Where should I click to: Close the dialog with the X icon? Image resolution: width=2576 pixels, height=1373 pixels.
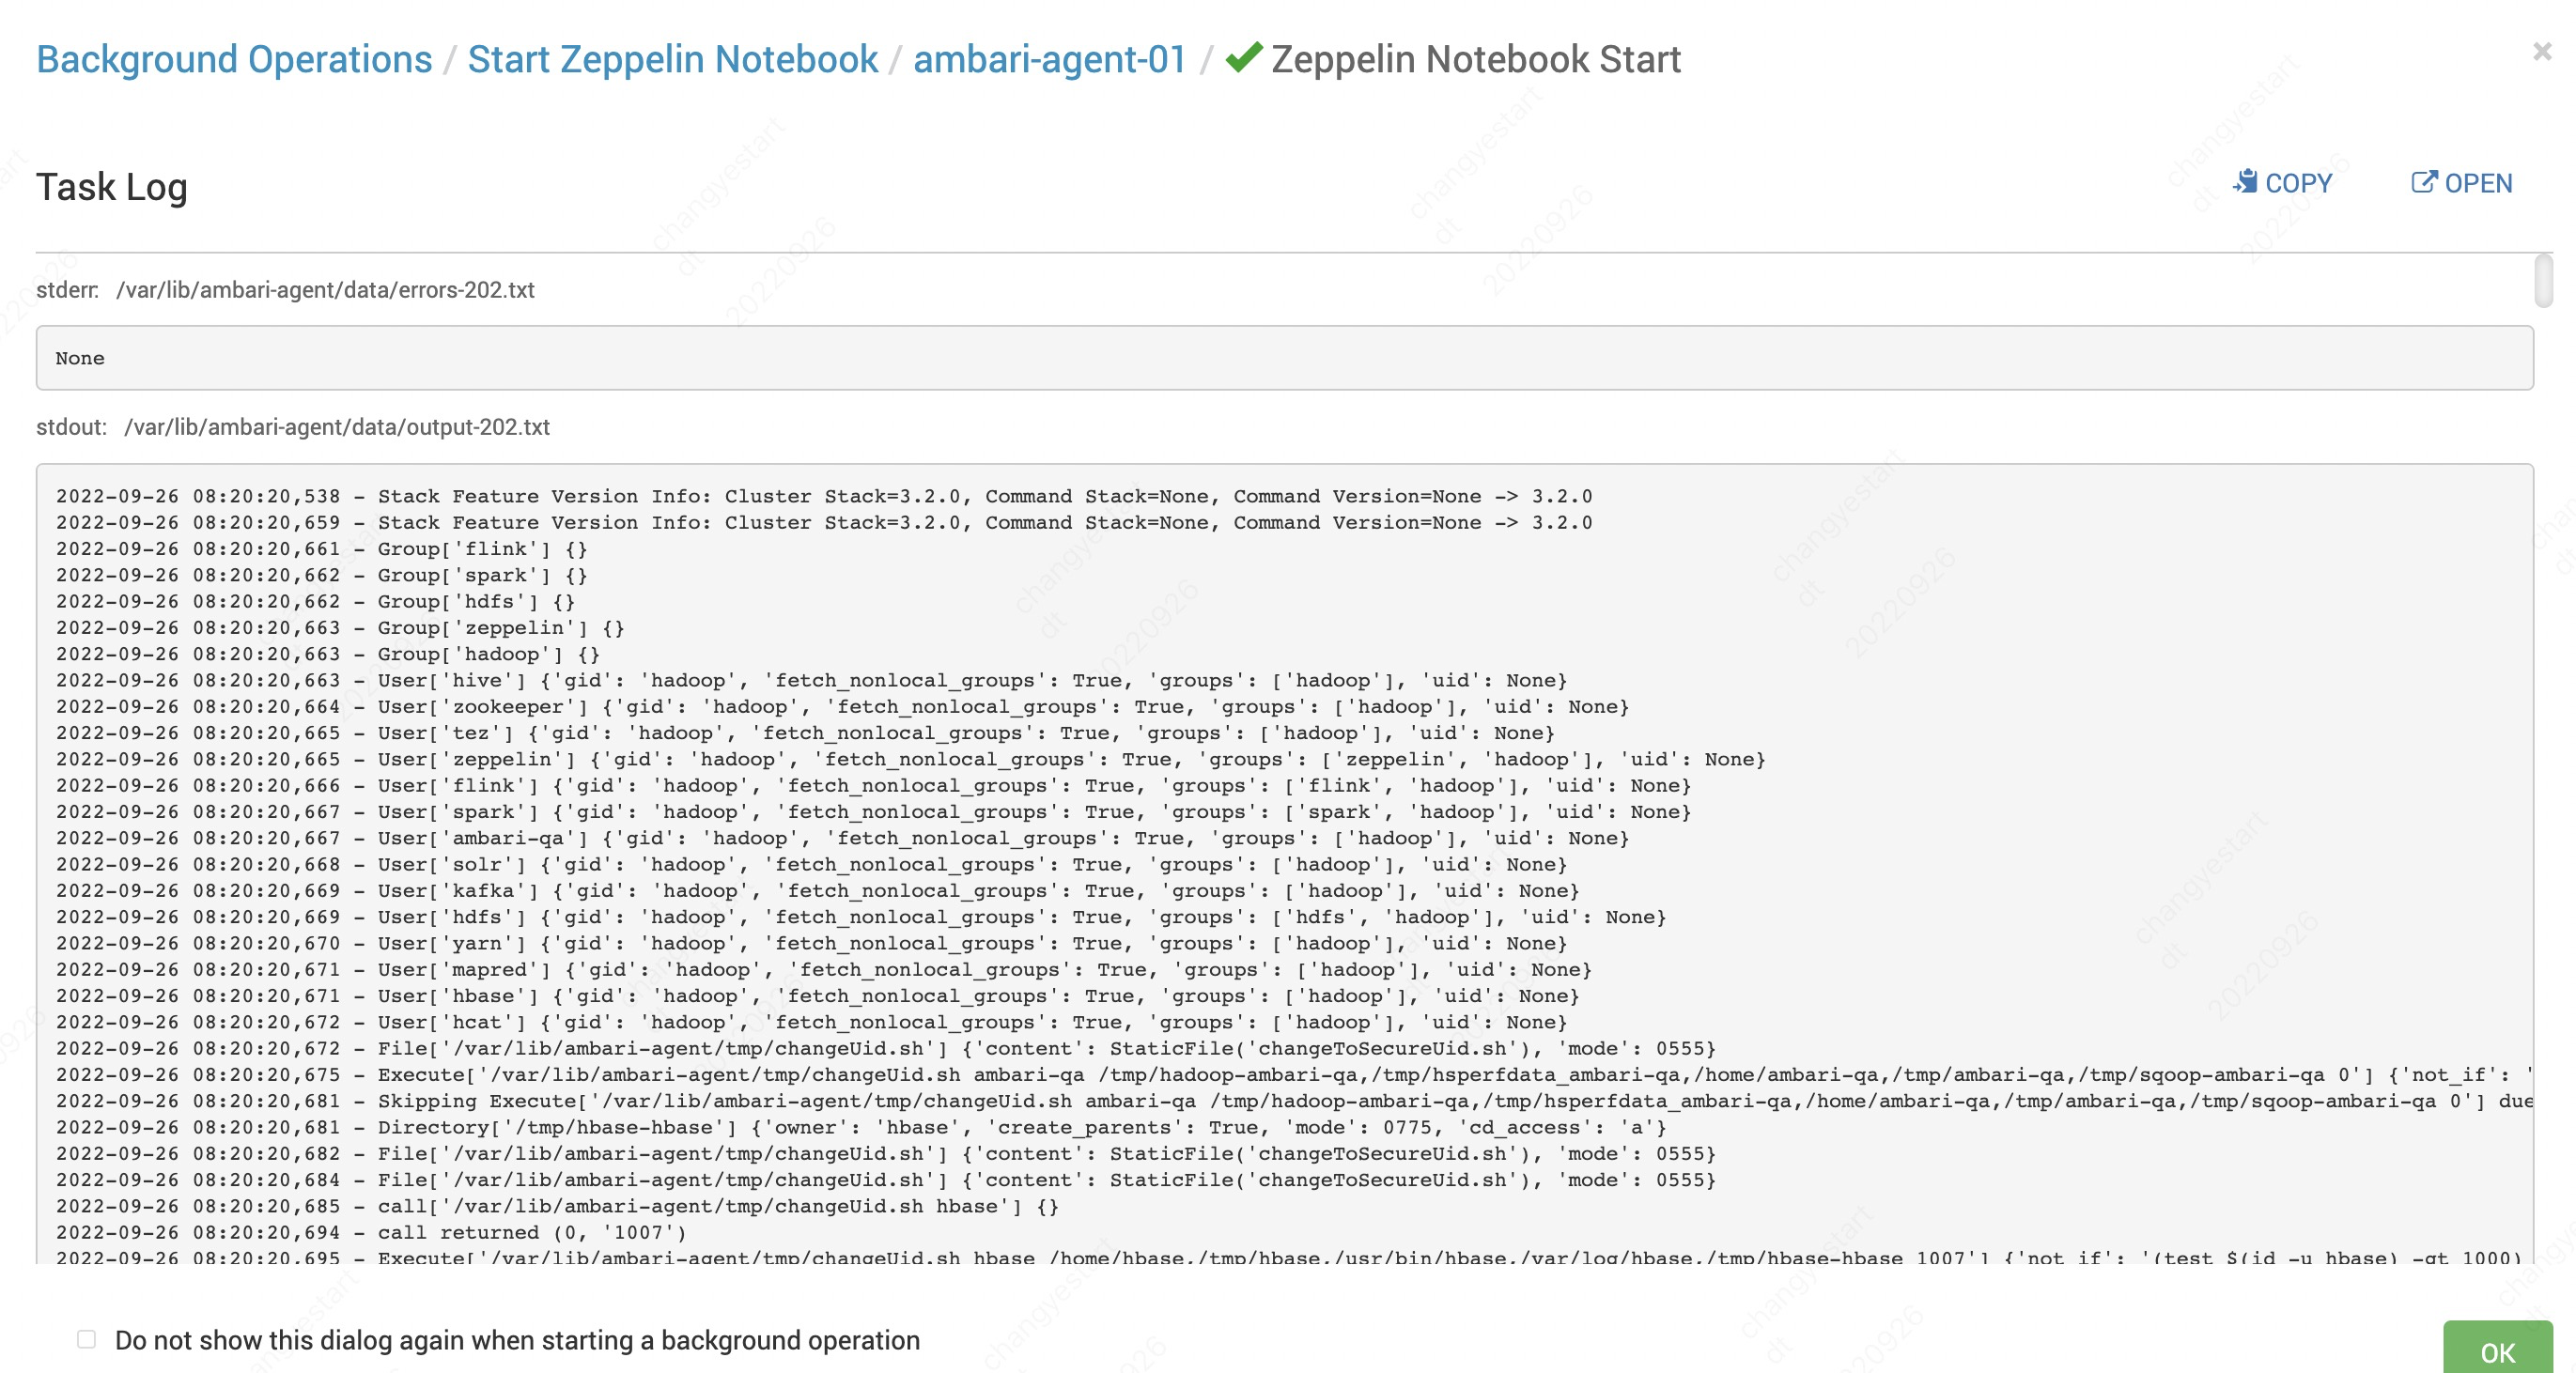2541,51
